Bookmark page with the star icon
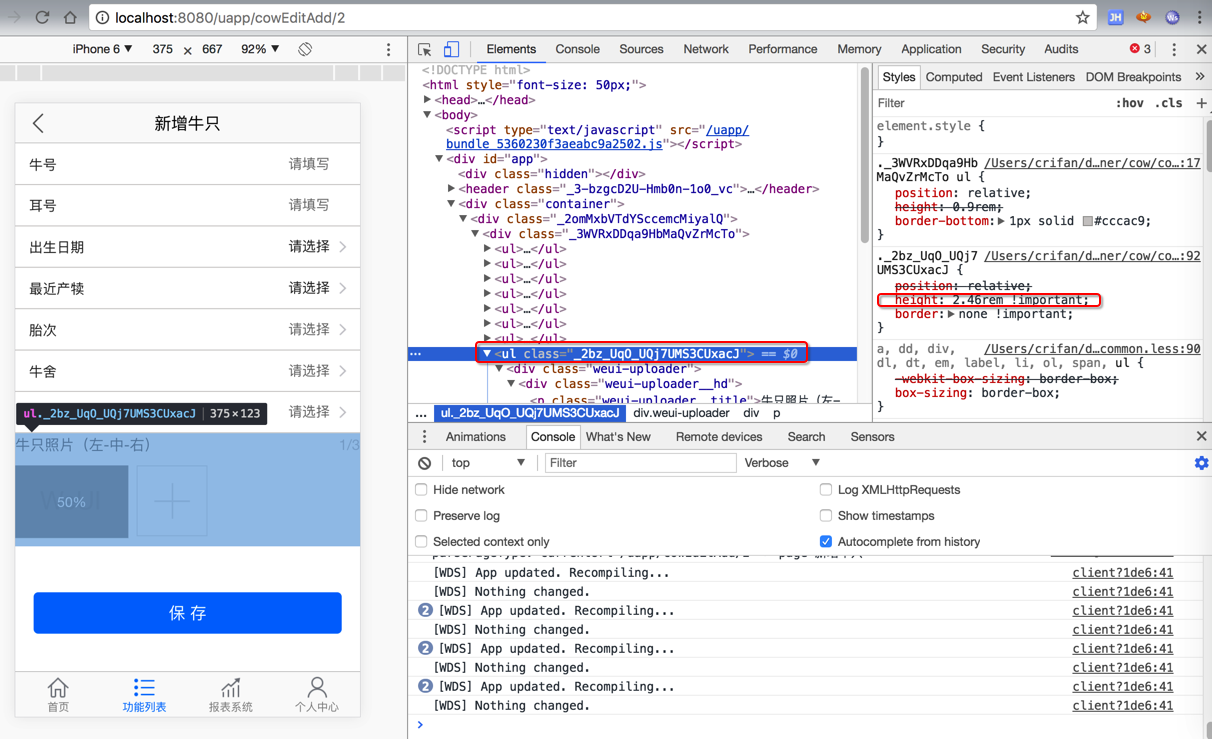Screen dimensions: 1212x740 click(x=1083, y=17)
